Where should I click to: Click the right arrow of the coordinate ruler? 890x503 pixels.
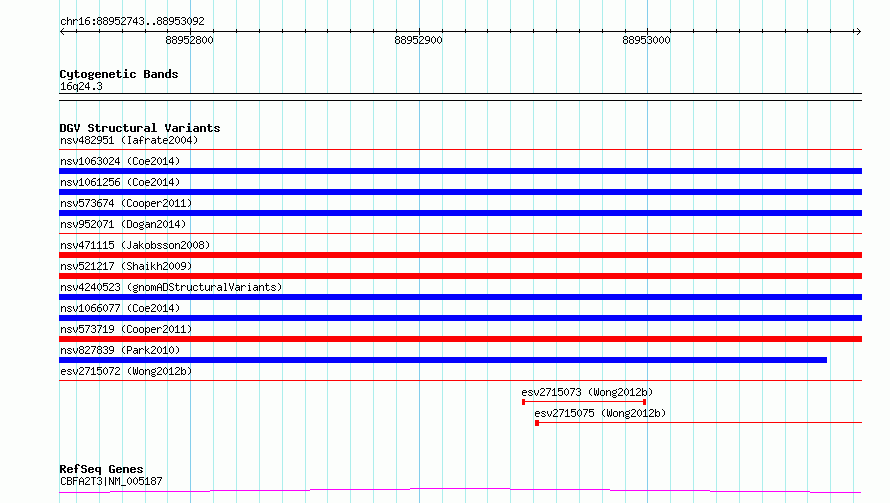coord(858,32)
